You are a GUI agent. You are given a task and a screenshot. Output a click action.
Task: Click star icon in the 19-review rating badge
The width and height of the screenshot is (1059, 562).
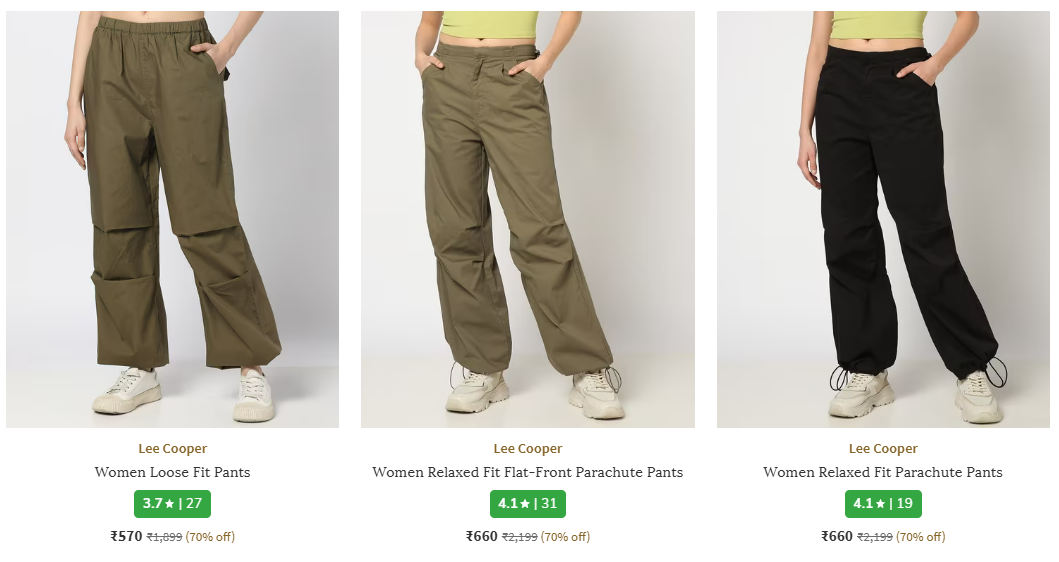880,504
